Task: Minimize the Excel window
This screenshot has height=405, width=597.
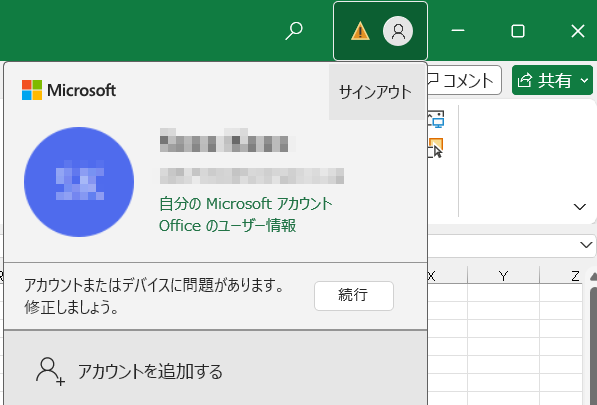Action: click(x=458, y=31)
